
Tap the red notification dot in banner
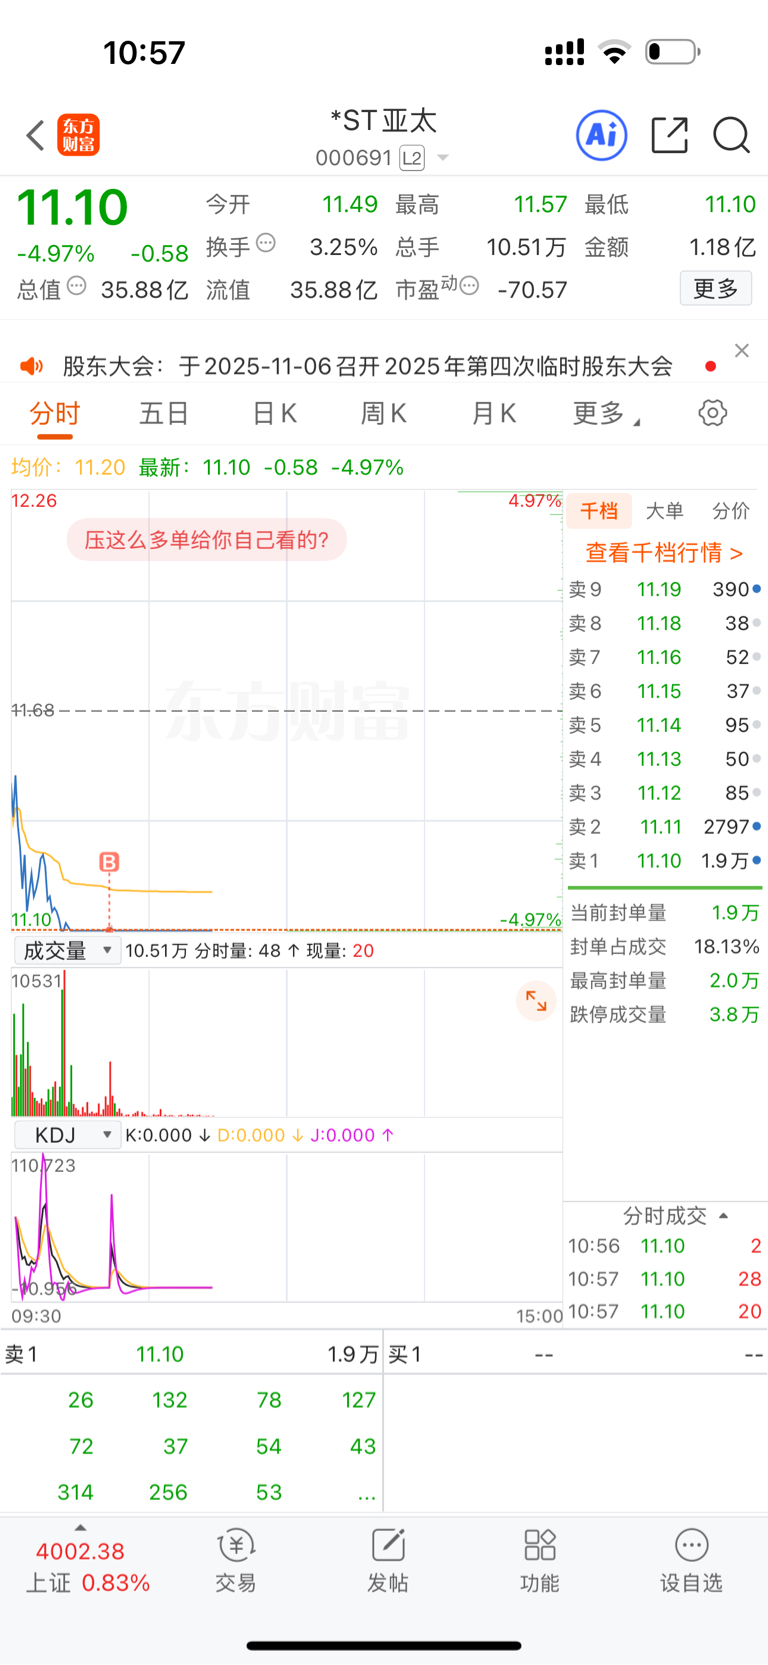tap(710, 367)
